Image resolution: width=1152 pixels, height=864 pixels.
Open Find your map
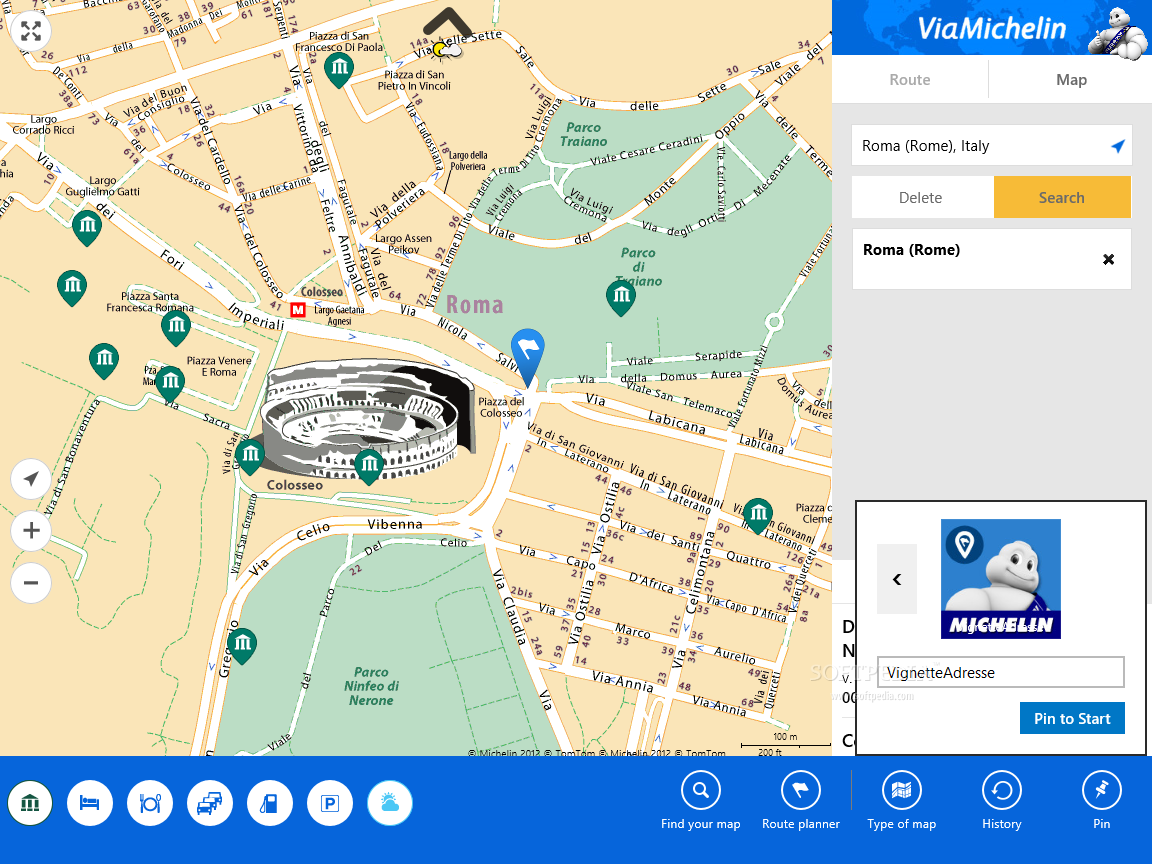pos(701,802)
